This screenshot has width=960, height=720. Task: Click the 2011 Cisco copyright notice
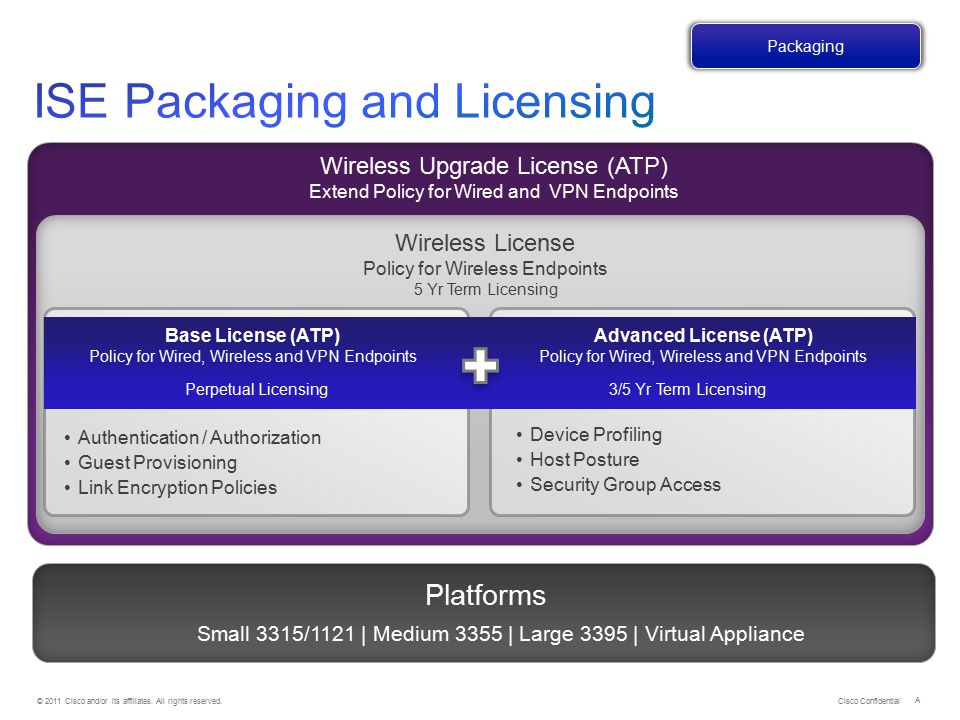[x=129, y=701]
